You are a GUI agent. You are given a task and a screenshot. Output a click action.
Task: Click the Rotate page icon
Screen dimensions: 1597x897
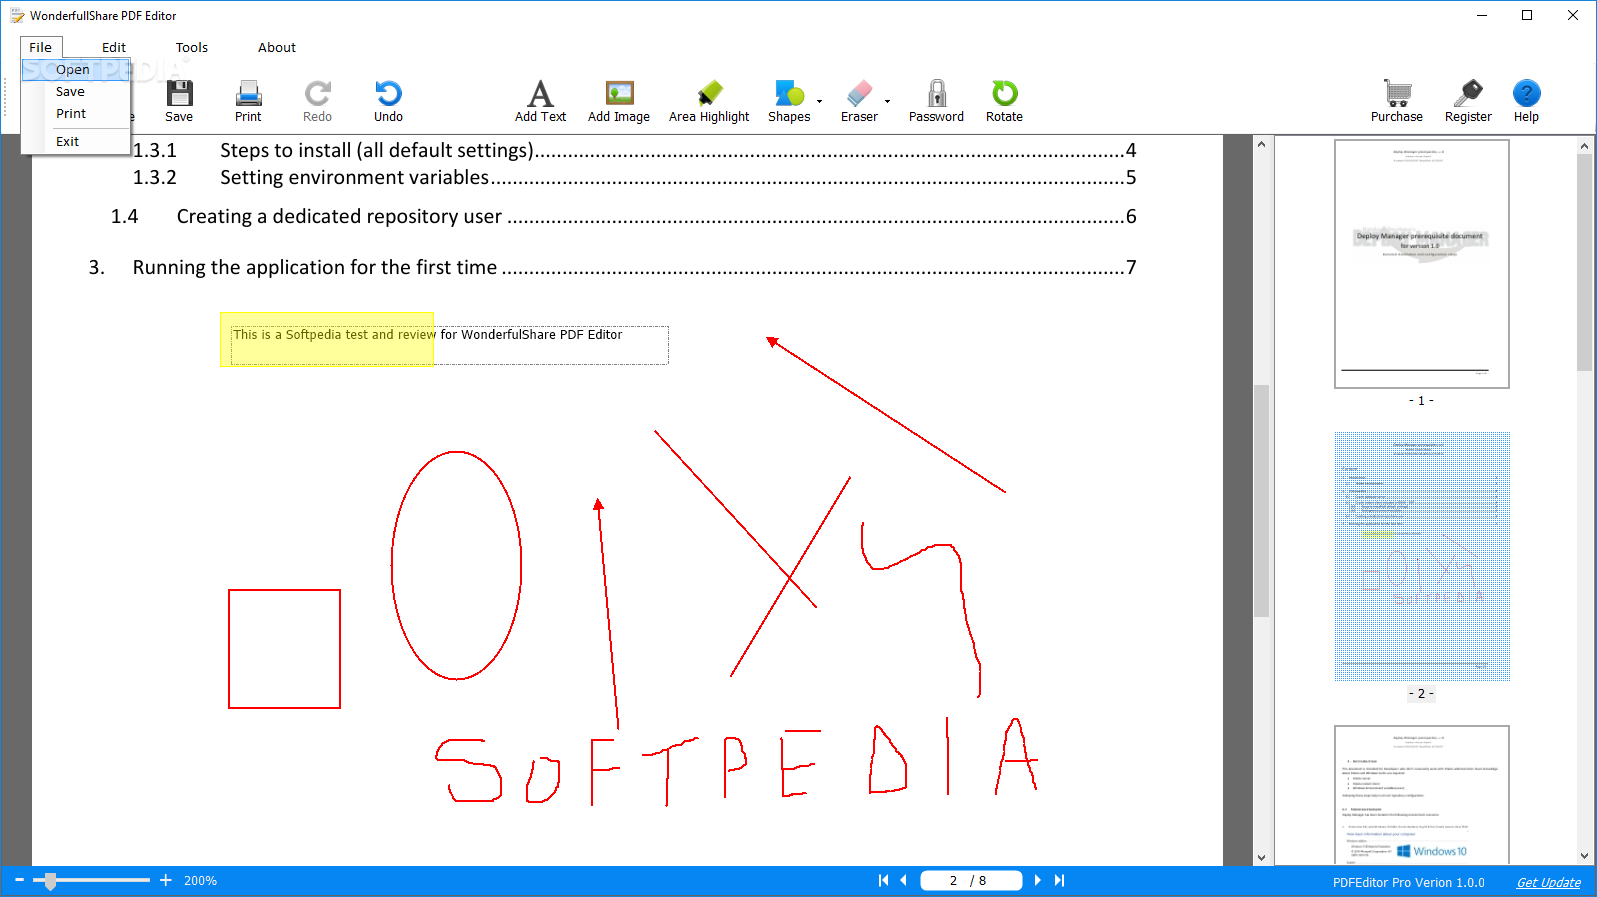(x=1004, y=101)
